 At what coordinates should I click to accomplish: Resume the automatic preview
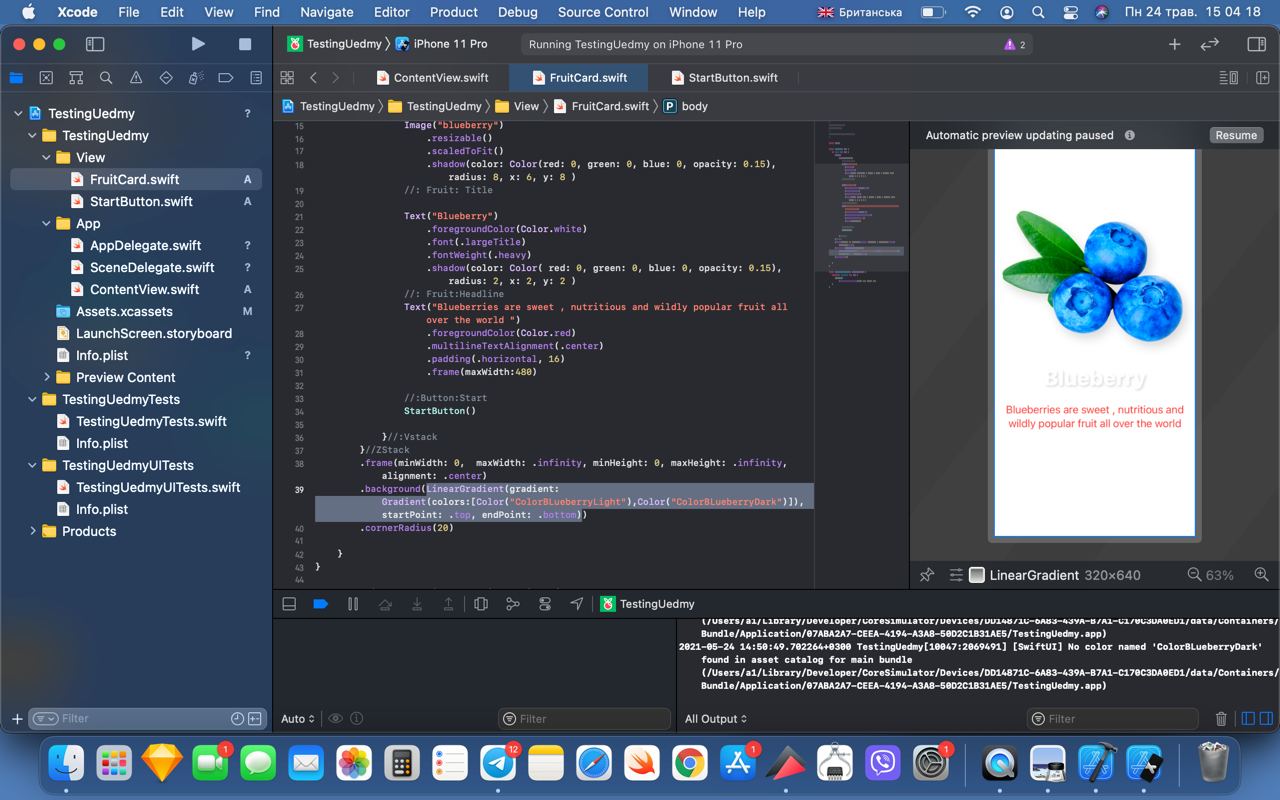(x=1236, y=135)
